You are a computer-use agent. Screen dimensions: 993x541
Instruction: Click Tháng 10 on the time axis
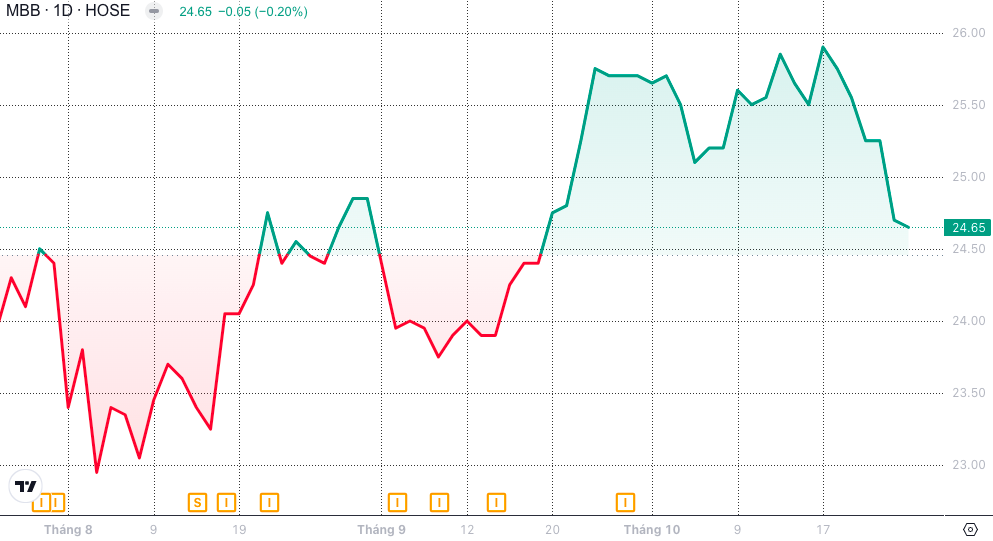tap(651, 529)
